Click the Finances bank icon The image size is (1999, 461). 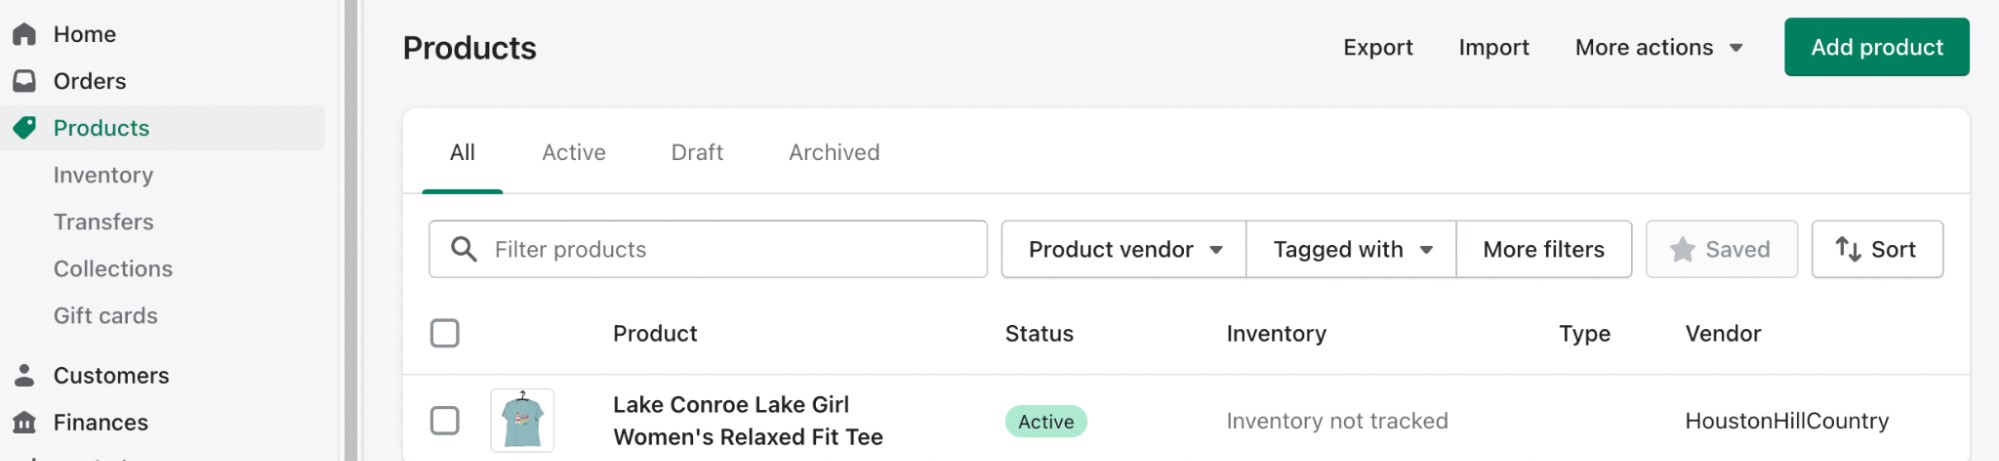pyautogui.click(x=25, y=422)
